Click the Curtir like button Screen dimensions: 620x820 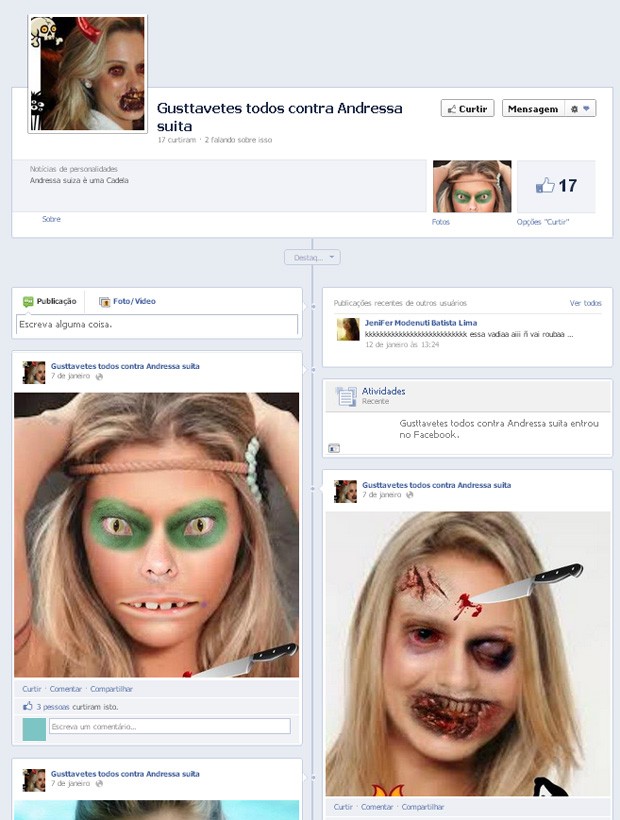(x=467, y=109)
